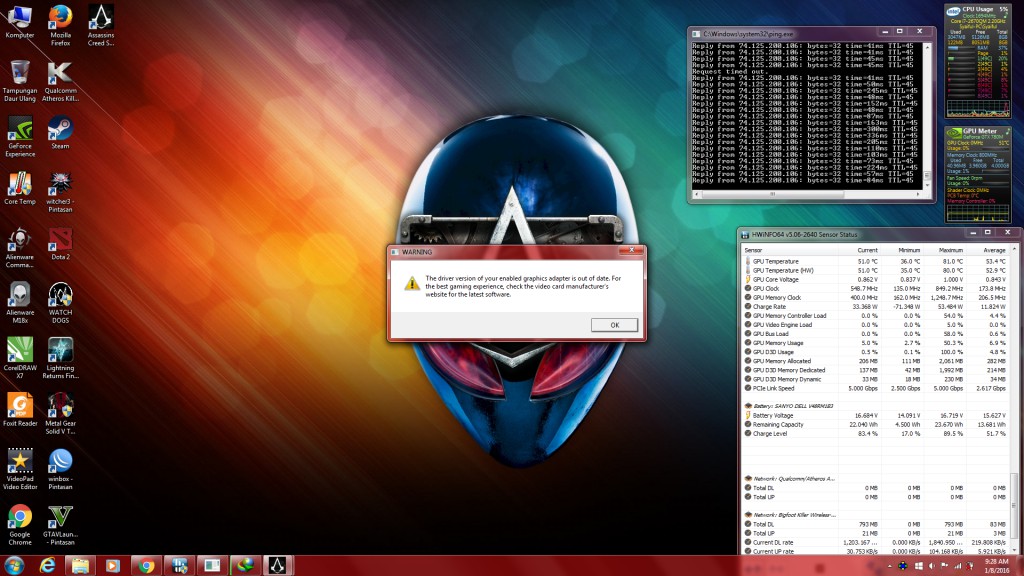1024x576 pixels.
Task: Open the media player taskbar icon
Action: pyautogui.click(x=113, y=566)
